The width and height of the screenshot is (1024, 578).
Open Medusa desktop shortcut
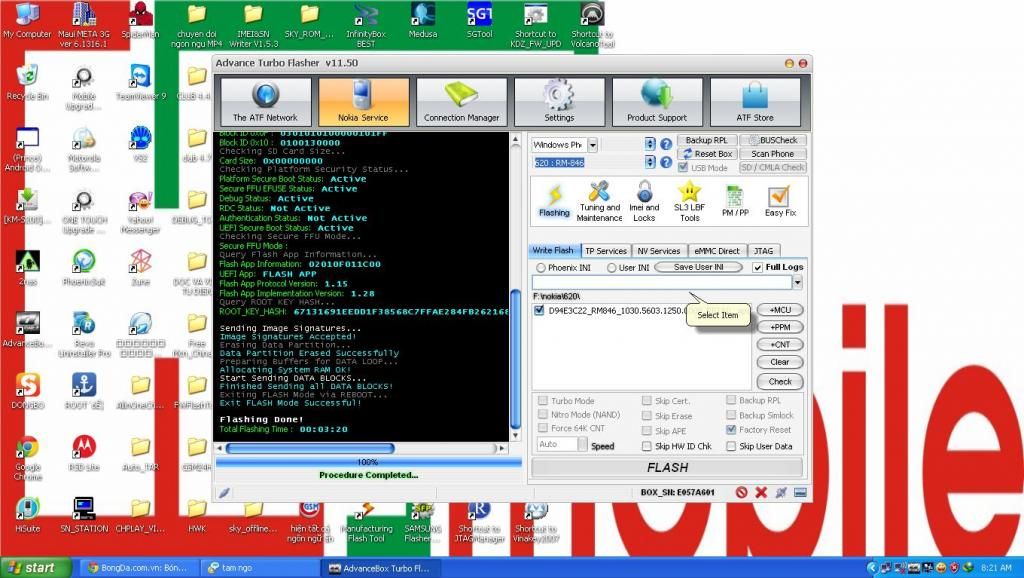423,22
